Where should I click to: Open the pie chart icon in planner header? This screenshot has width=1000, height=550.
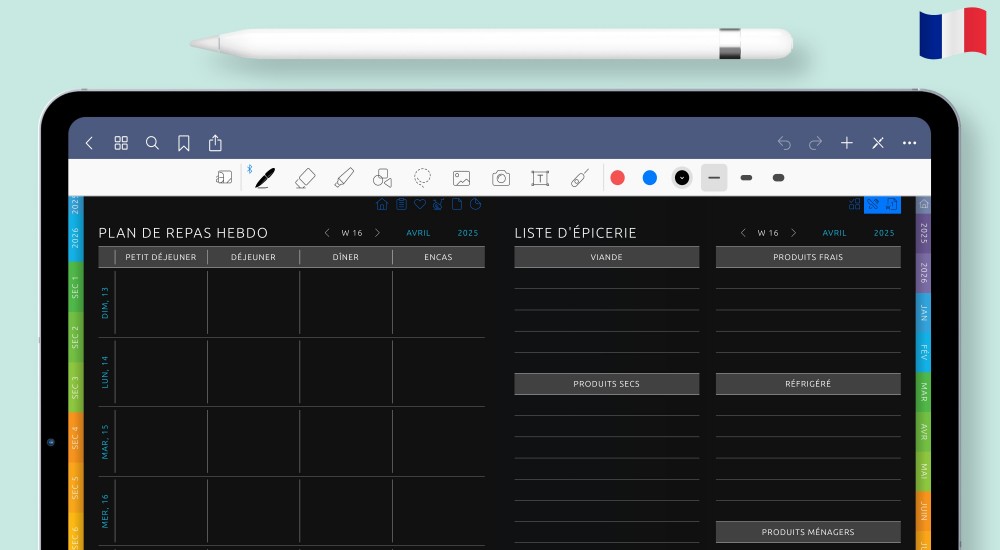click(475, 204)
